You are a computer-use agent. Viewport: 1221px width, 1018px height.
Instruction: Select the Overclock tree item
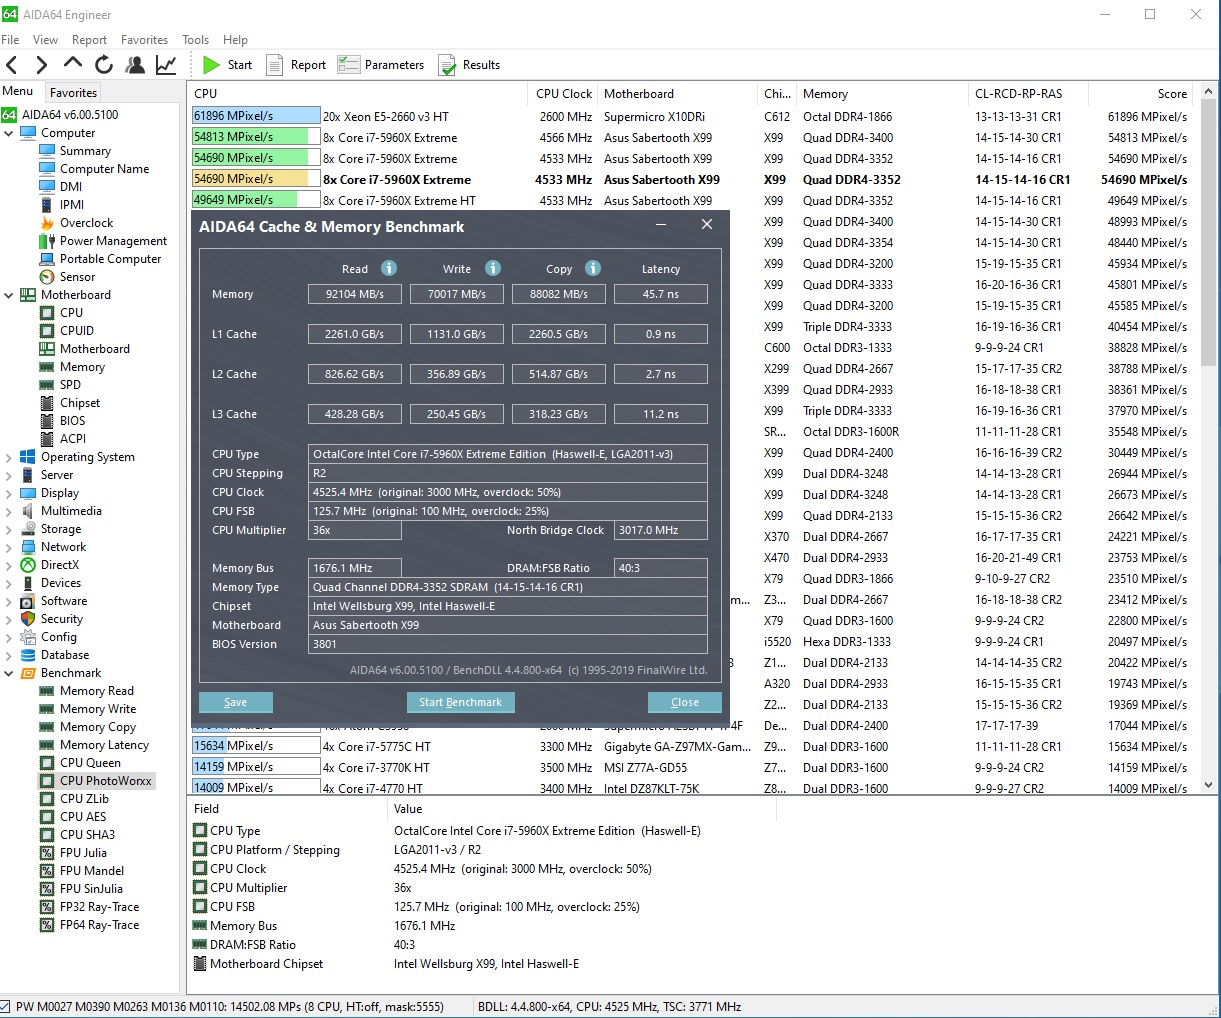(86, 223)
